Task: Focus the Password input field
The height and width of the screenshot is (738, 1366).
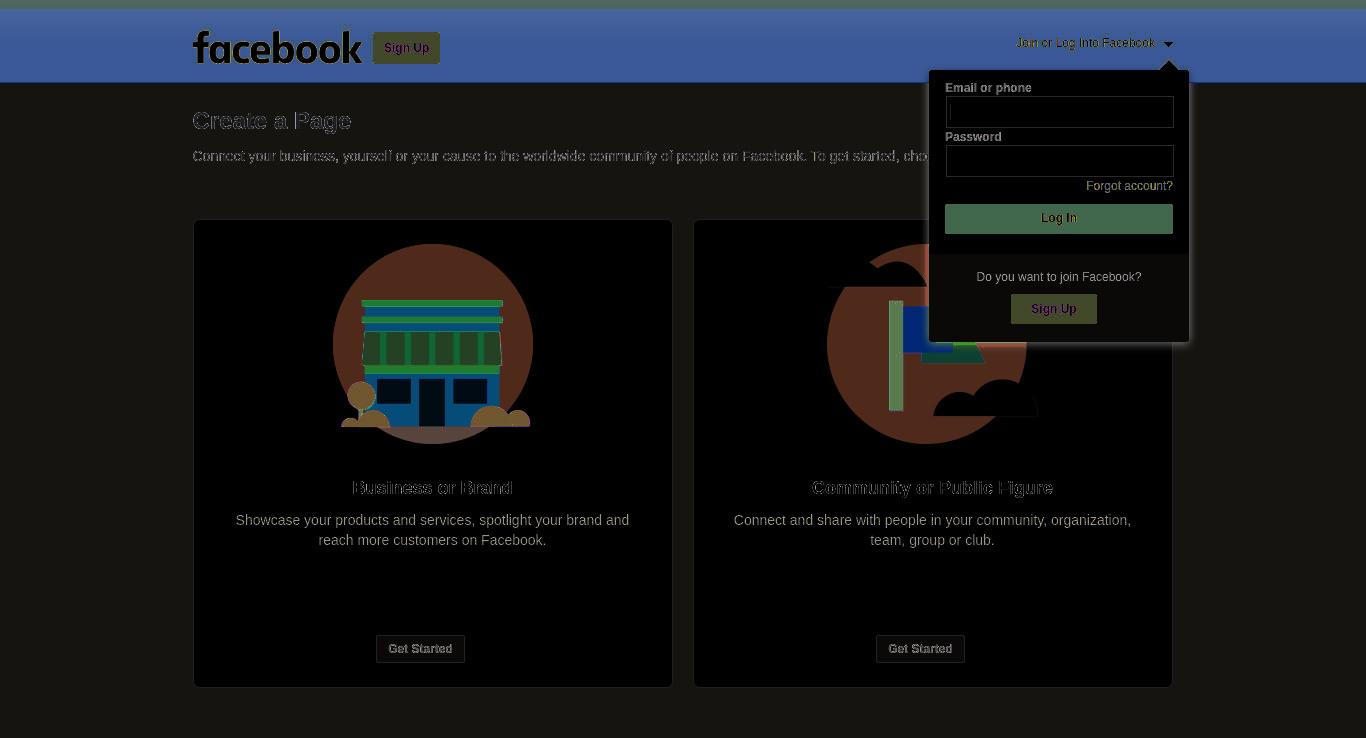Action: (1059, 161)
